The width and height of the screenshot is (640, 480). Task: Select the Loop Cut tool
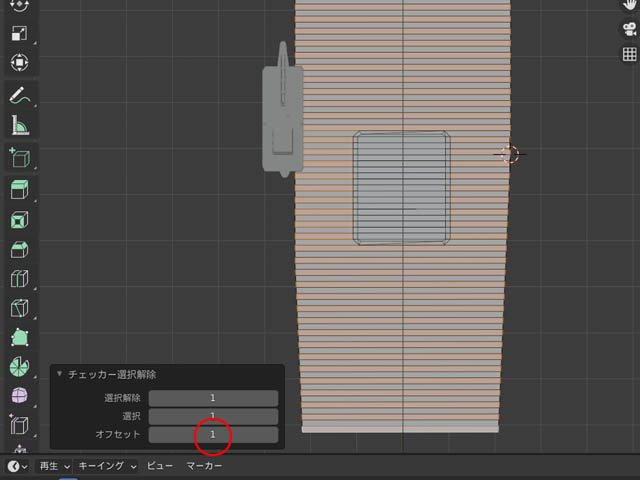click(x=19, y=279)
